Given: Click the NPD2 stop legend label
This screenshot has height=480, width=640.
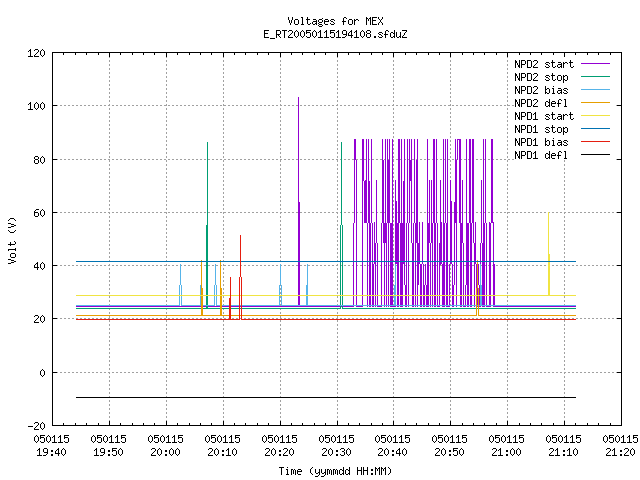Looking at the screenshot, I should [541, 77].
